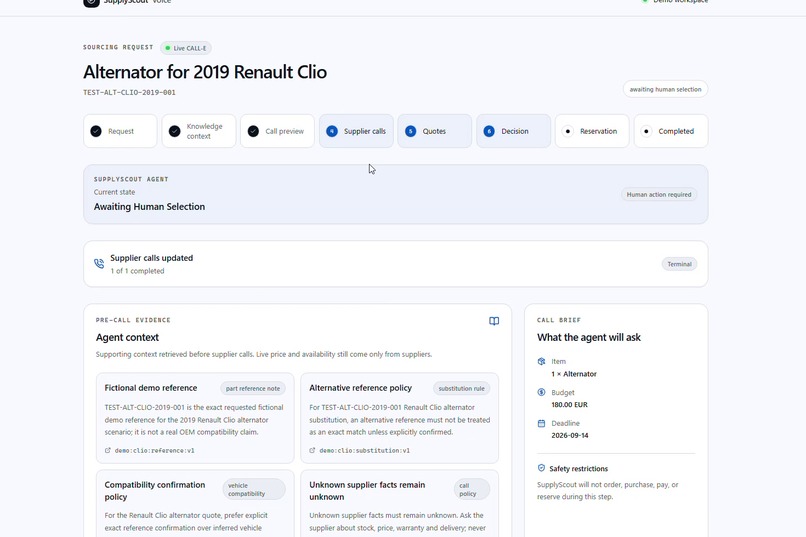Click the TEST-ALT-CLIO-2019-001 request ID

coord(130,92)
